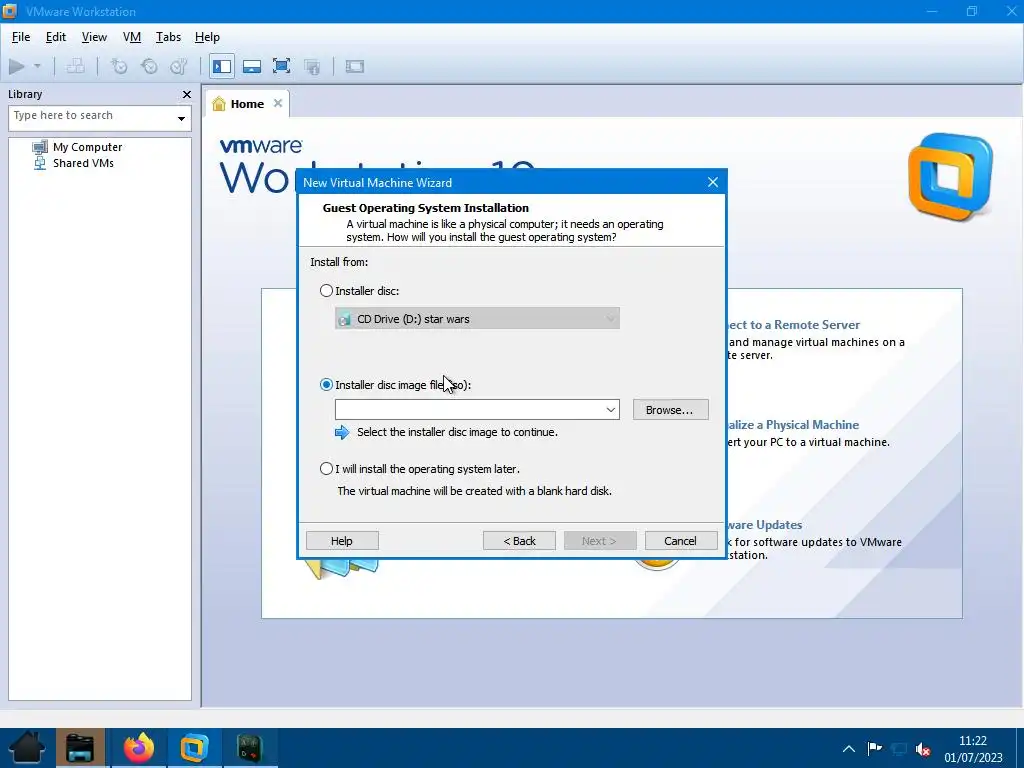Viewport: 1024px width, 768px height.
Task: Click the network tray icon
Action: 899,748
